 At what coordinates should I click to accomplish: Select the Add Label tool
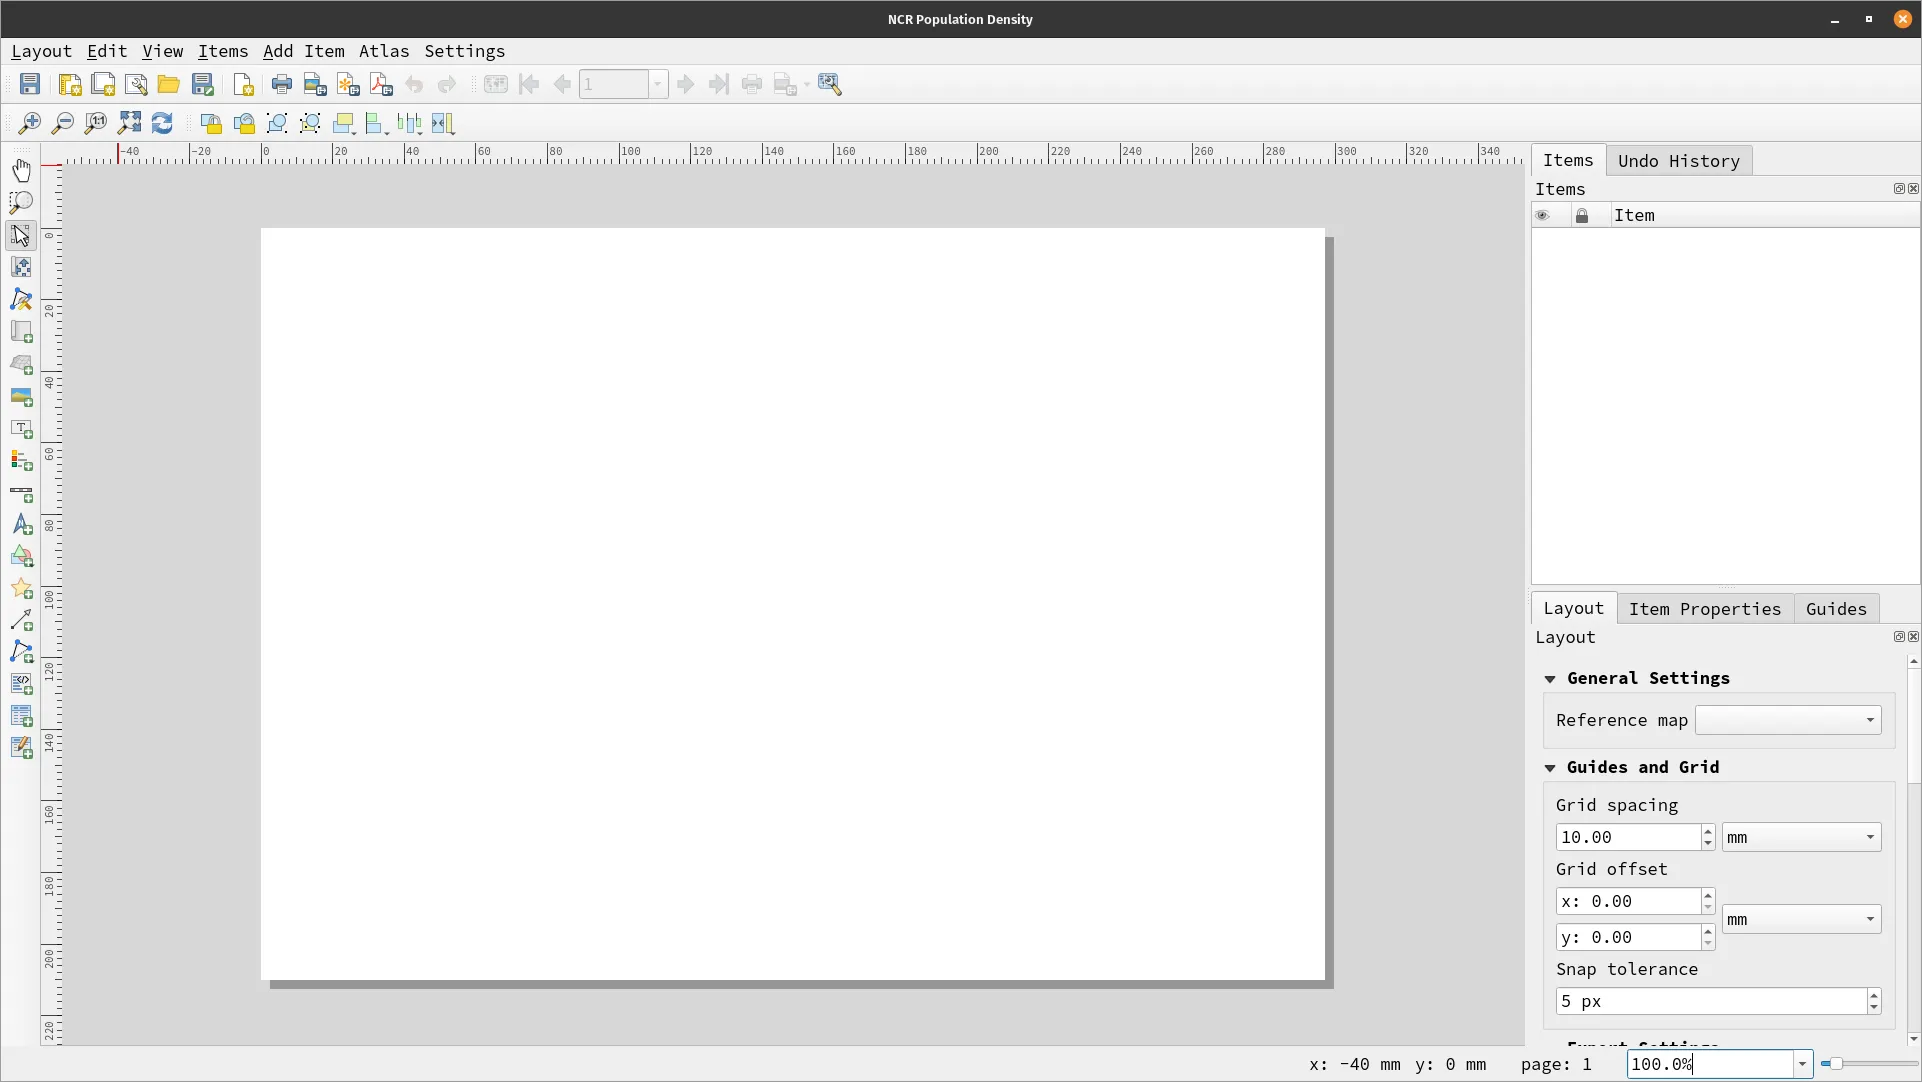tap(21, 430)
